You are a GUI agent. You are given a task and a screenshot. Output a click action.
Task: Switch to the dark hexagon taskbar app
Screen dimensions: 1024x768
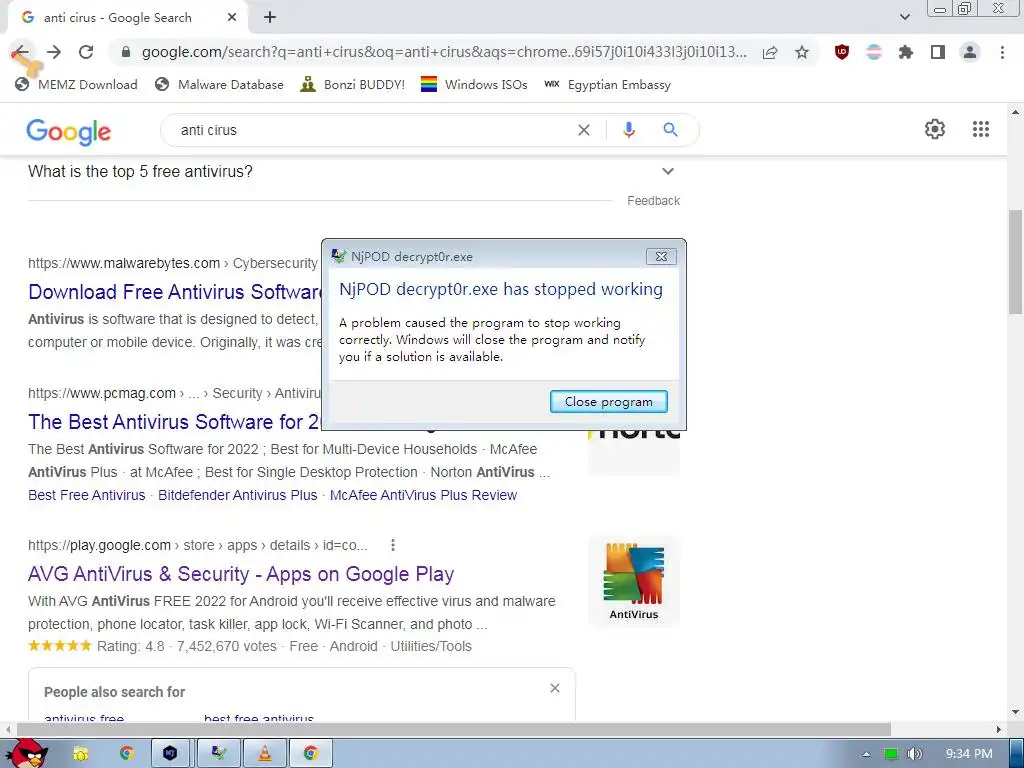[170, 754]
